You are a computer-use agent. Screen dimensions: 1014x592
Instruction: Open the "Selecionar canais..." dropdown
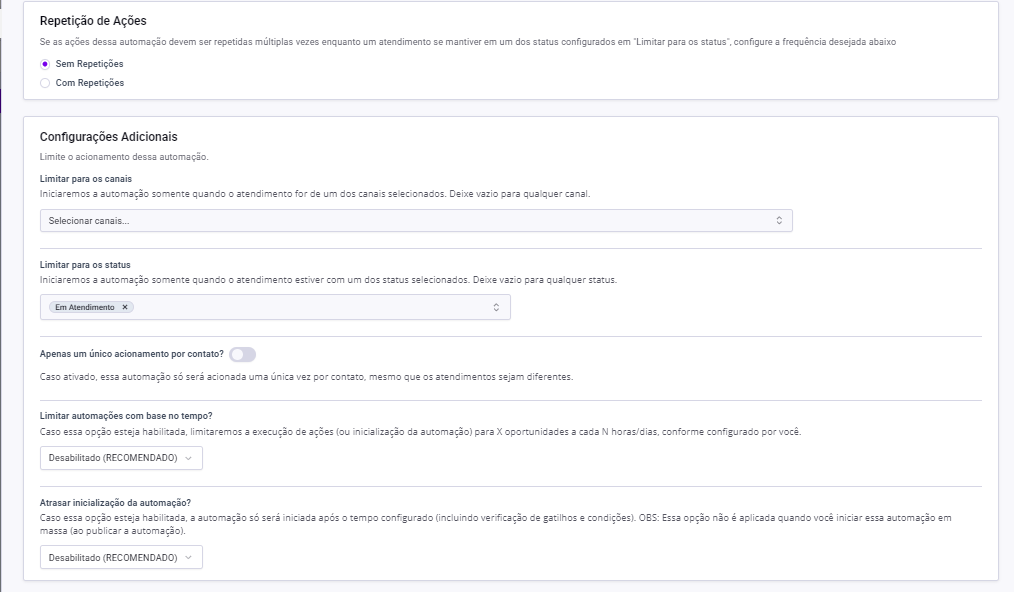click(400, 220)
